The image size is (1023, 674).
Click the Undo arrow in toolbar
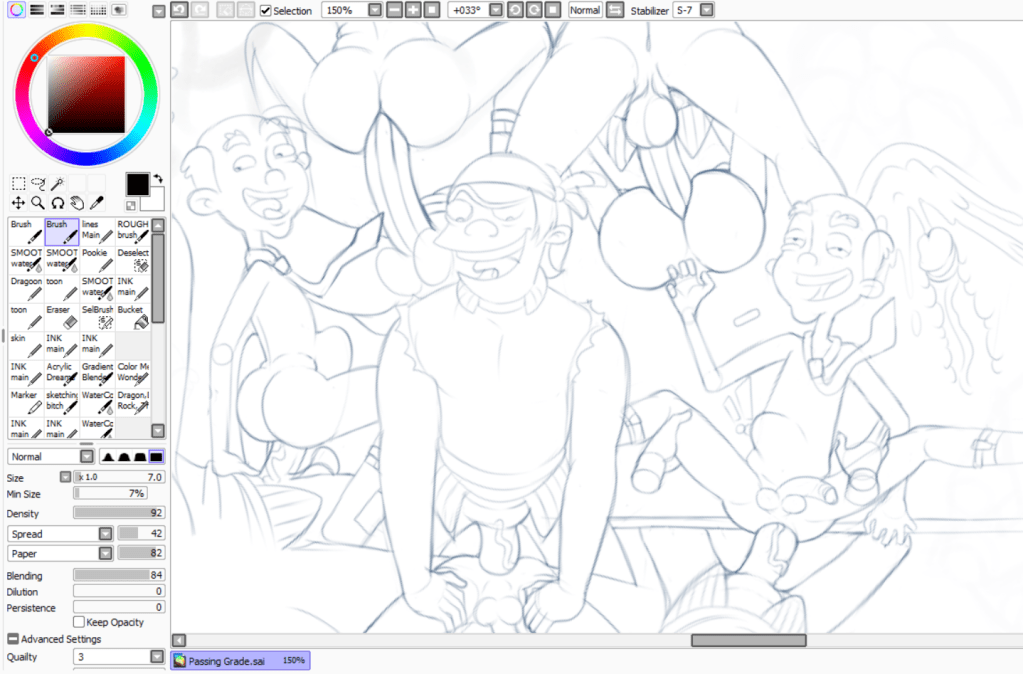click(178, 10)
